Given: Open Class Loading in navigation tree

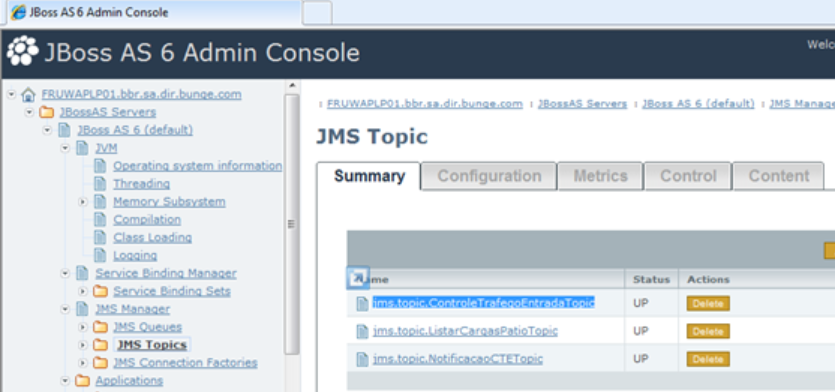Looking at the screenshot, I should click(x=152, y=238).
